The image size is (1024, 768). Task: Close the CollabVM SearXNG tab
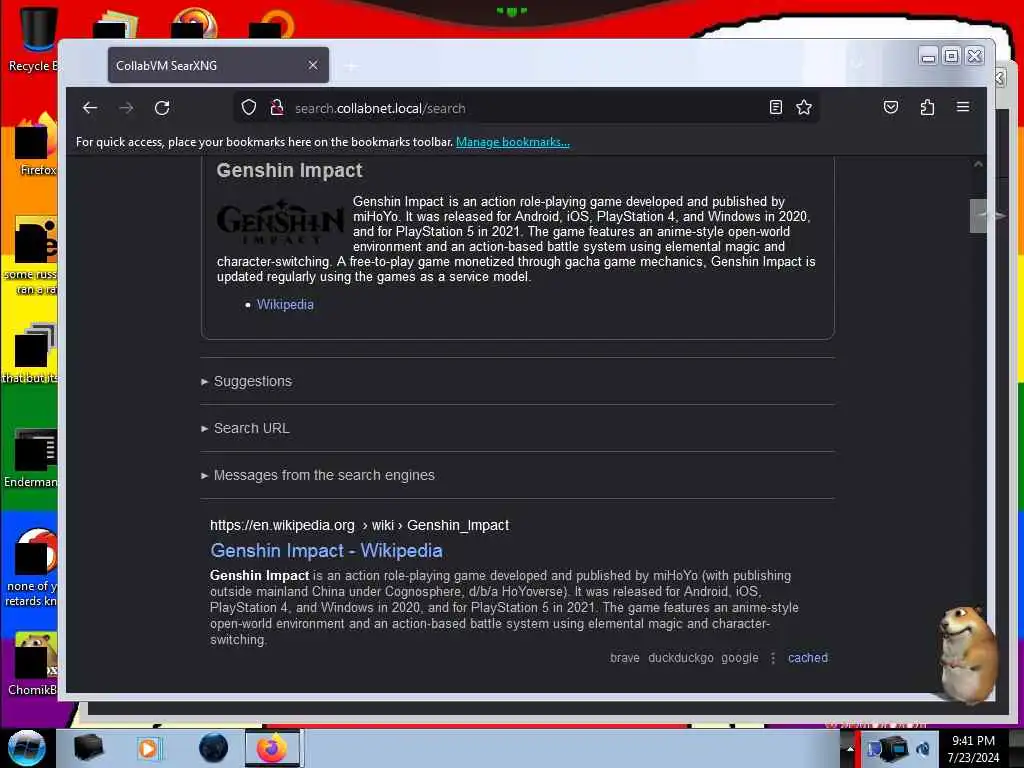313,65
